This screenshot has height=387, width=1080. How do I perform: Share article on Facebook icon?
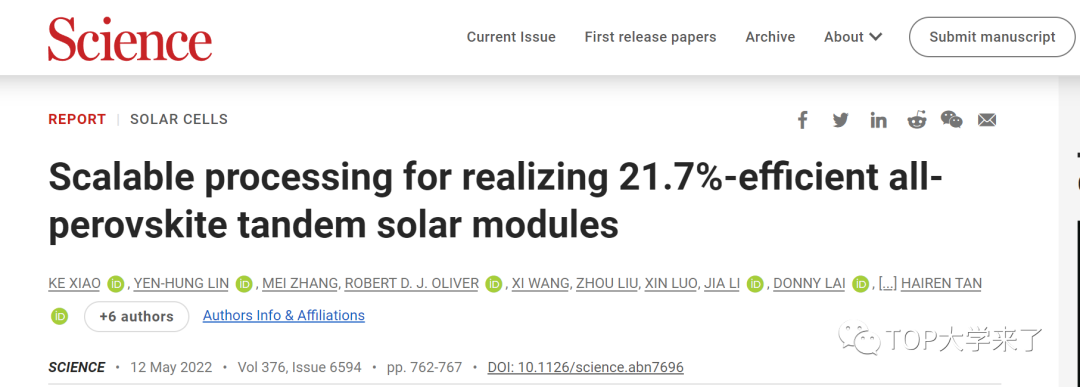pyautogui.click(x=802, y=121)
